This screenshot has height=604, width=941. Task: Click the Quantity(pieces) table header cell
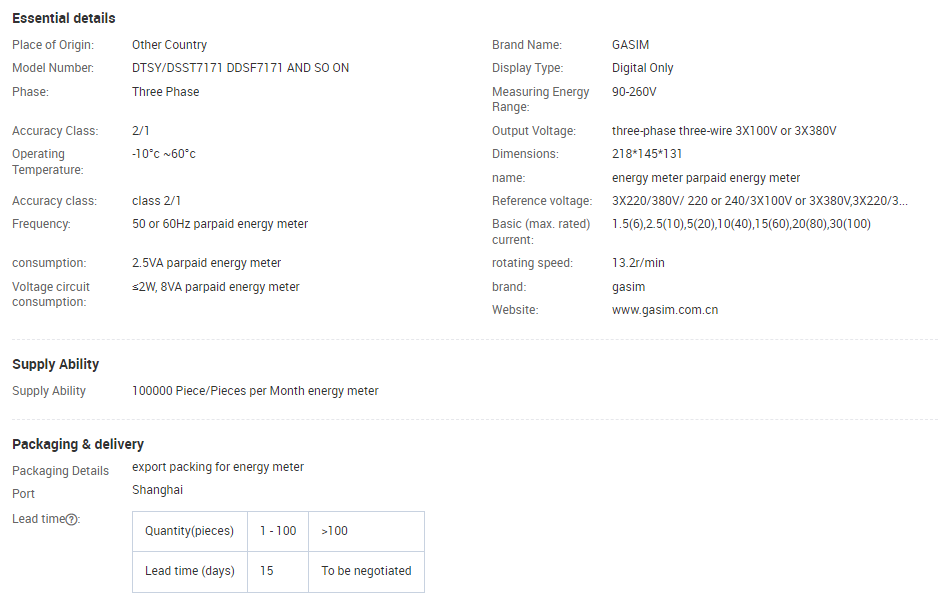189,531
